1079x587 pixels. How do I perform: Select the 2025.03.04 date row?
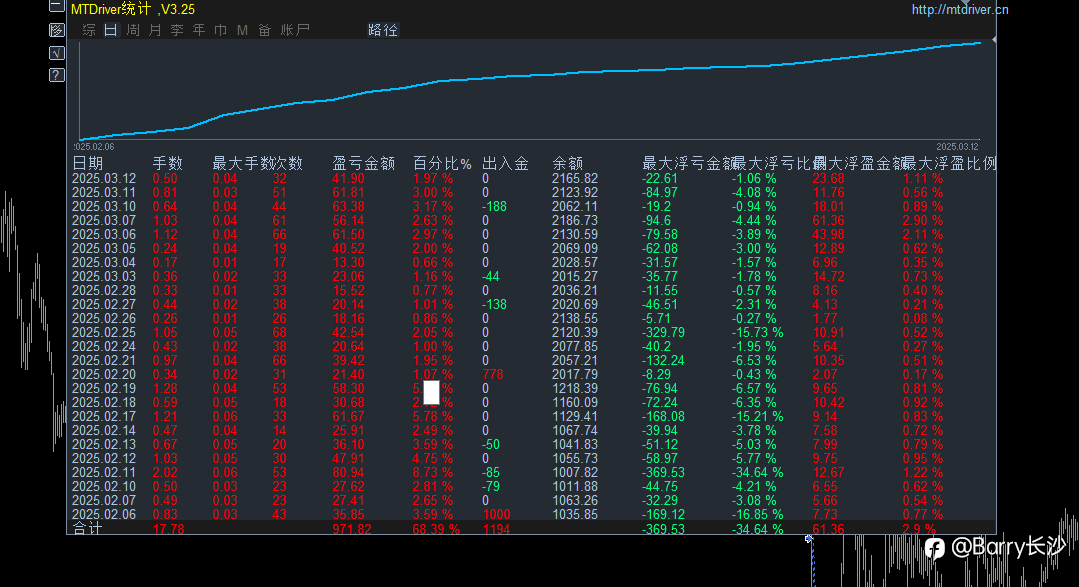(104, 262)
